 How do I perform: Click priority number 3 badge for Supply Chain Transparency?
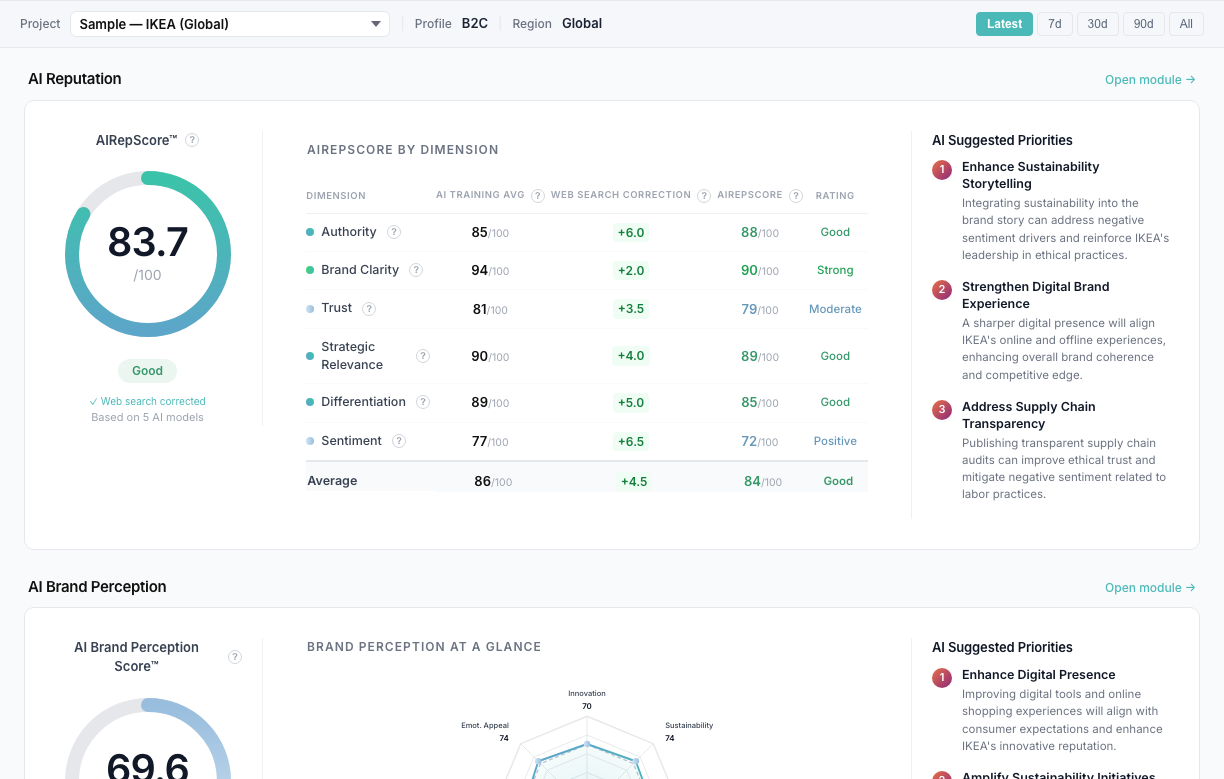pos(941,410)
